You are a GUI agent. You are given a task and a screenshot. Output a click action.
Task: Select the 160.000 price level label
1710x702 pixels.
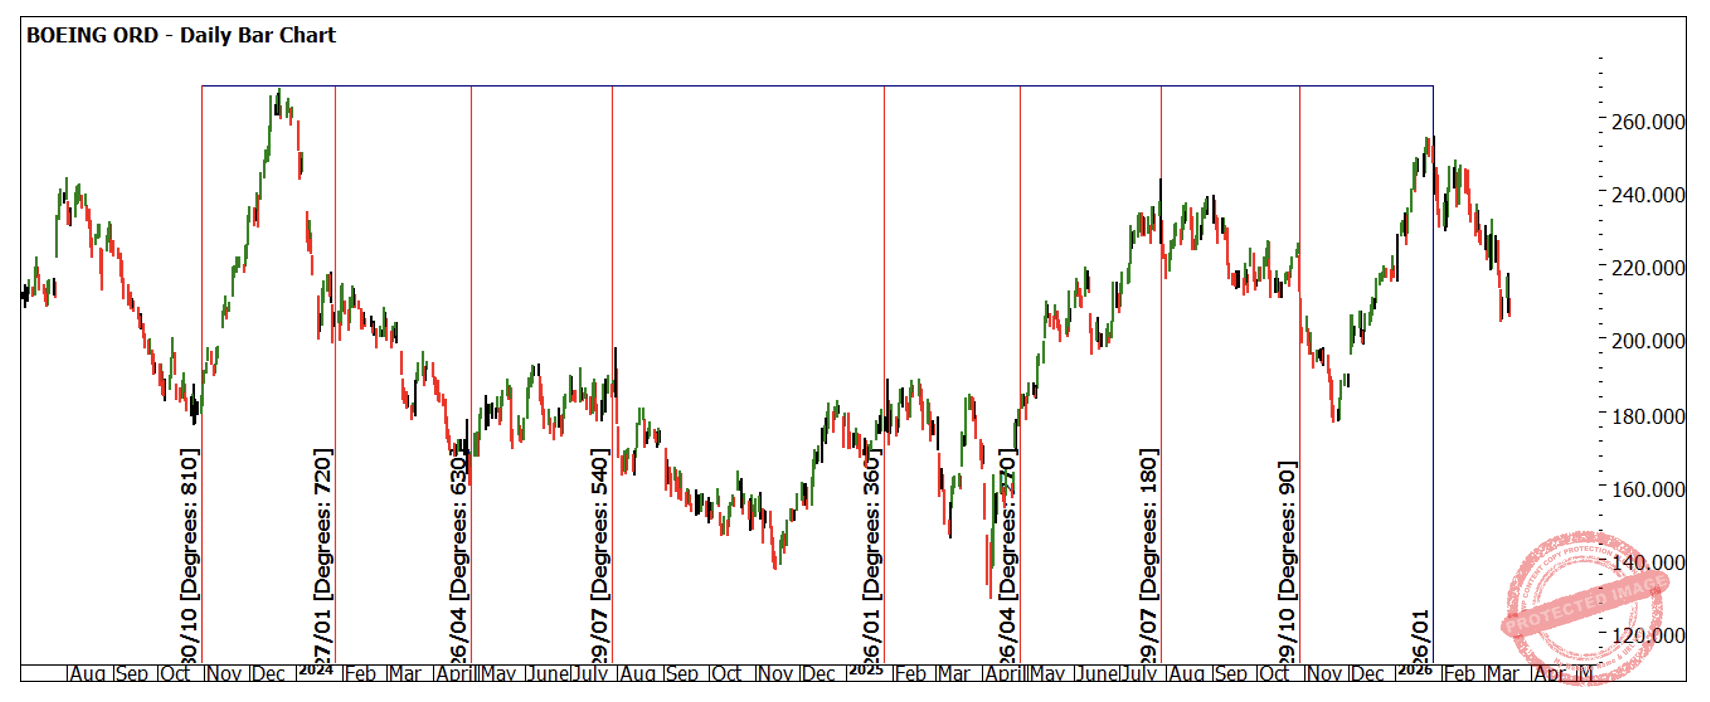point(1648,489)
